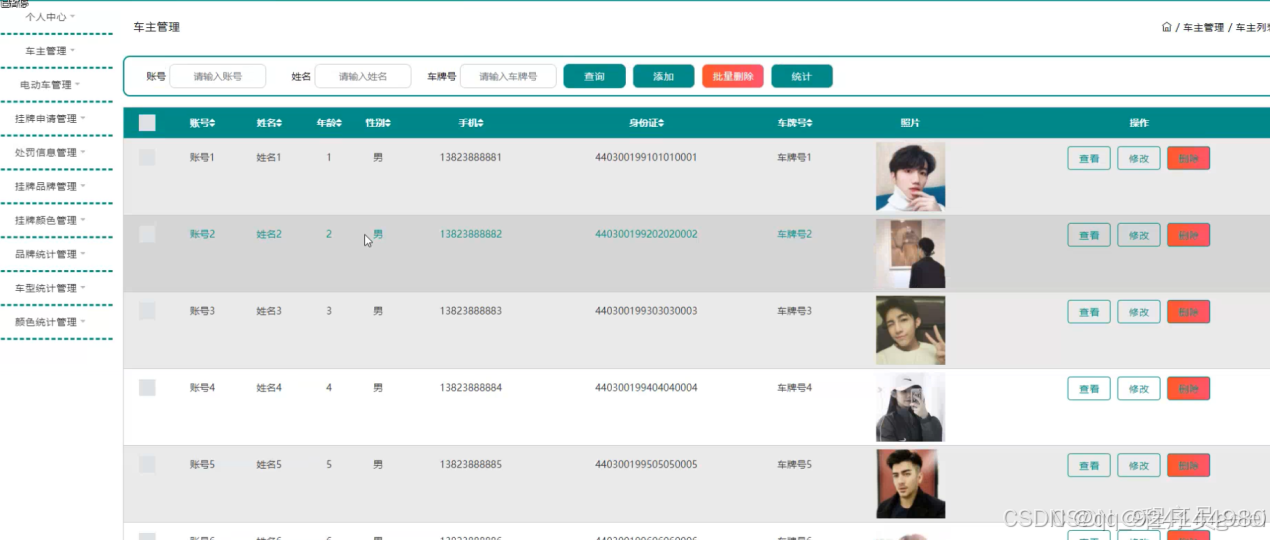Delete row 账号3 with red 删除 button

[x=1189, y=312]
